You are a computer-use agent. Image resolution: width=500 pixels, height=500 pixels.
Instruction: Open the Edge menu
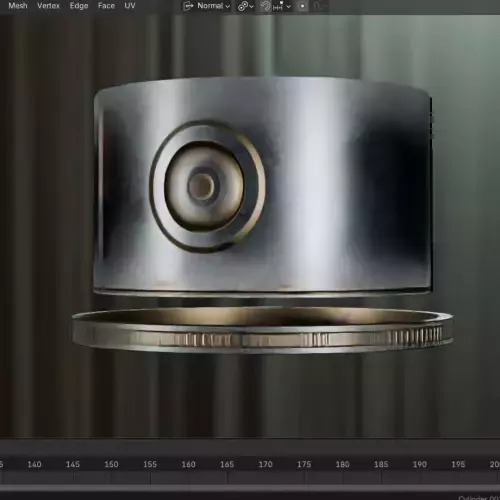[79, 6]
